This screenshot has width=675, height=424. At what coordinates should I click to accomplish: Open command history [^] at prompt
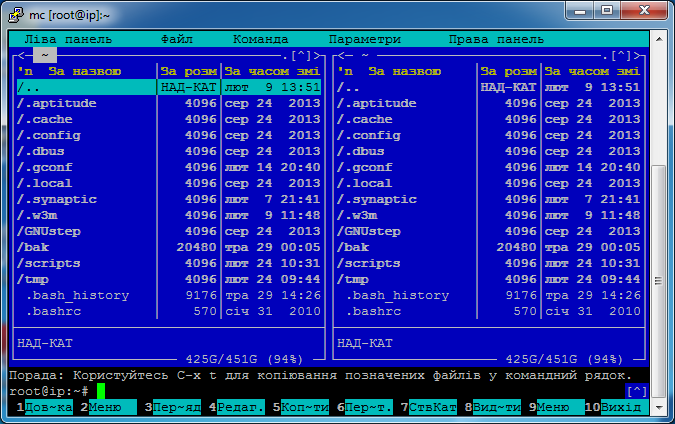click(x=637, y=391)
